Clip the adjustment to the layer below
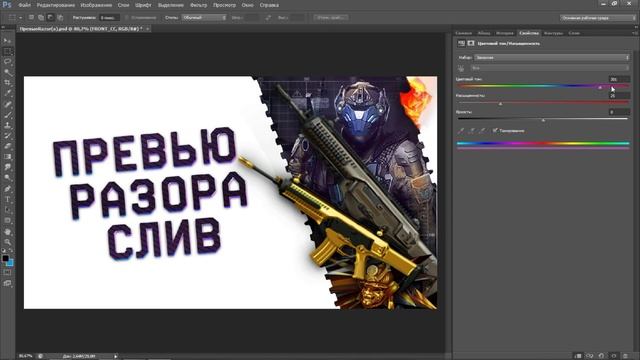The image size is (640, 360). (x=578, y=356)
